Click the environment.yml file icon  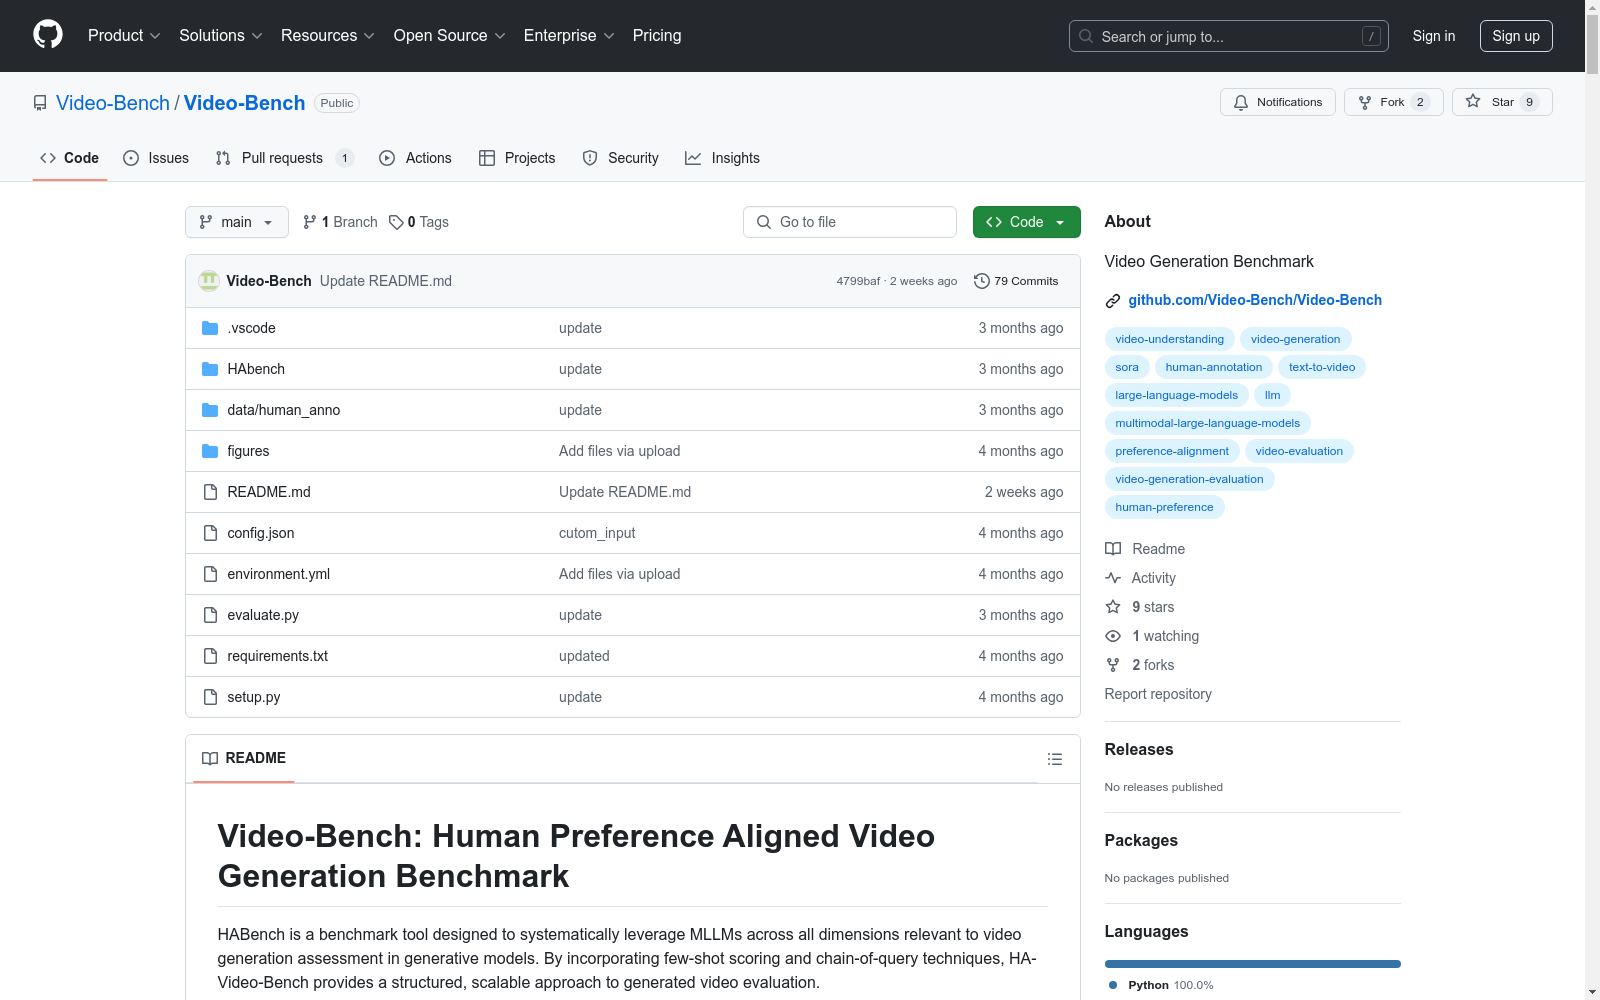click(x=210, y=574)
